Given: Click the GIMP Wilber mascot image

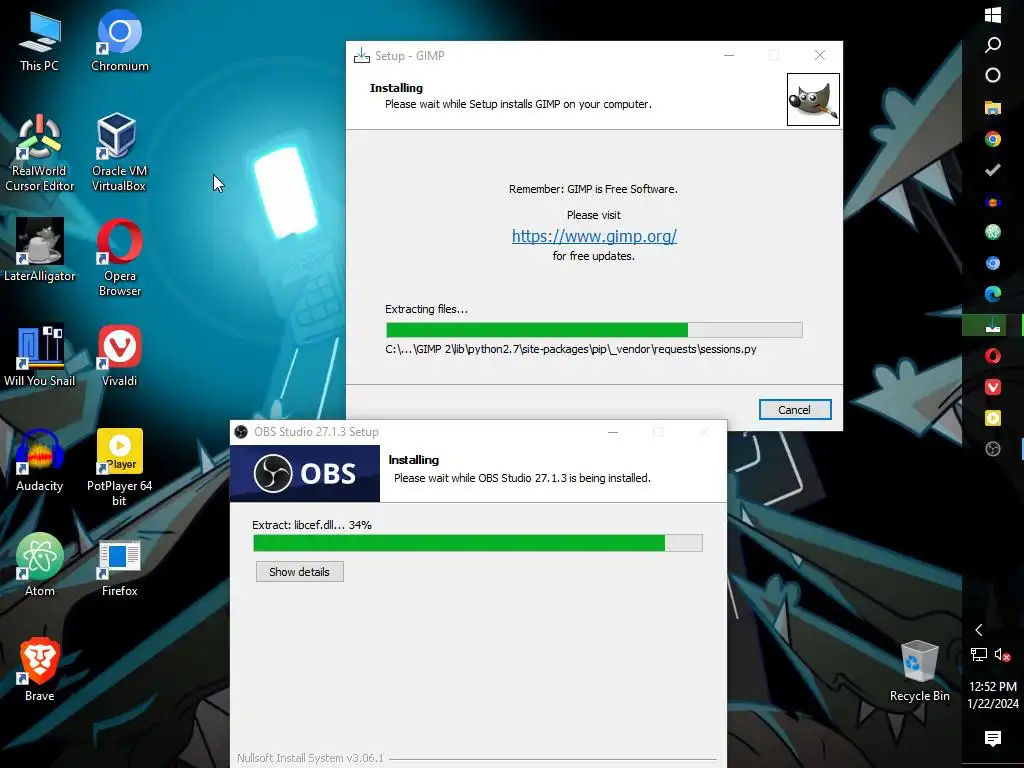Looking at the screenshot, I should (813, 99).
